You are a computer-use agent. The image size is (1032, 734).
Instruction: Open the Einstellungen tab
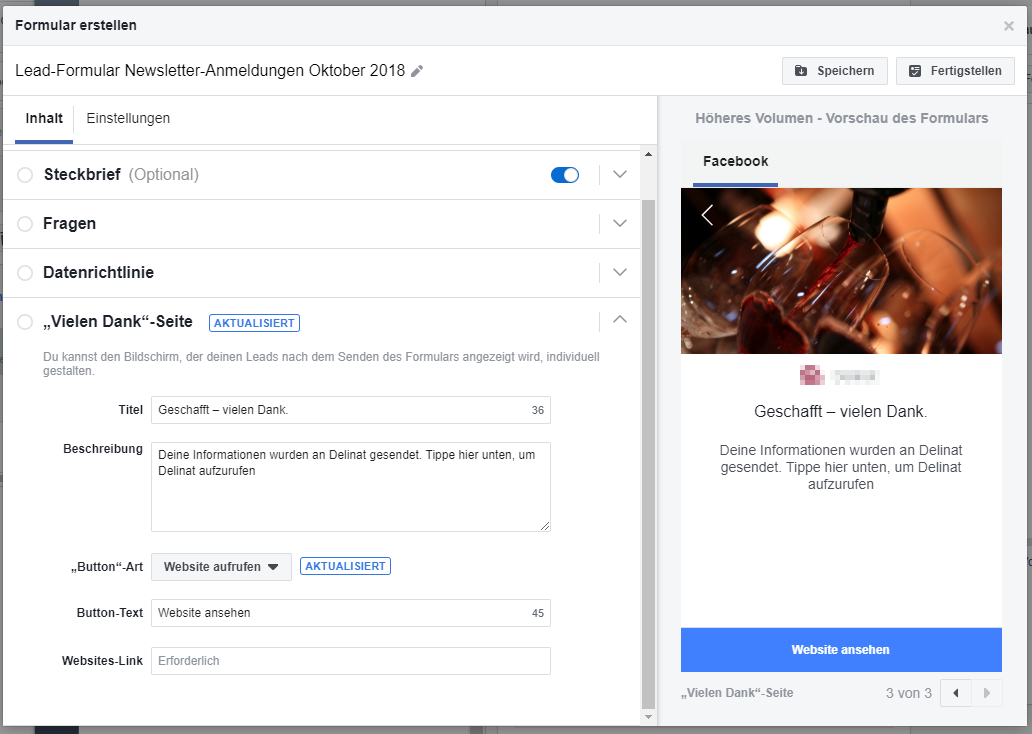128,118
